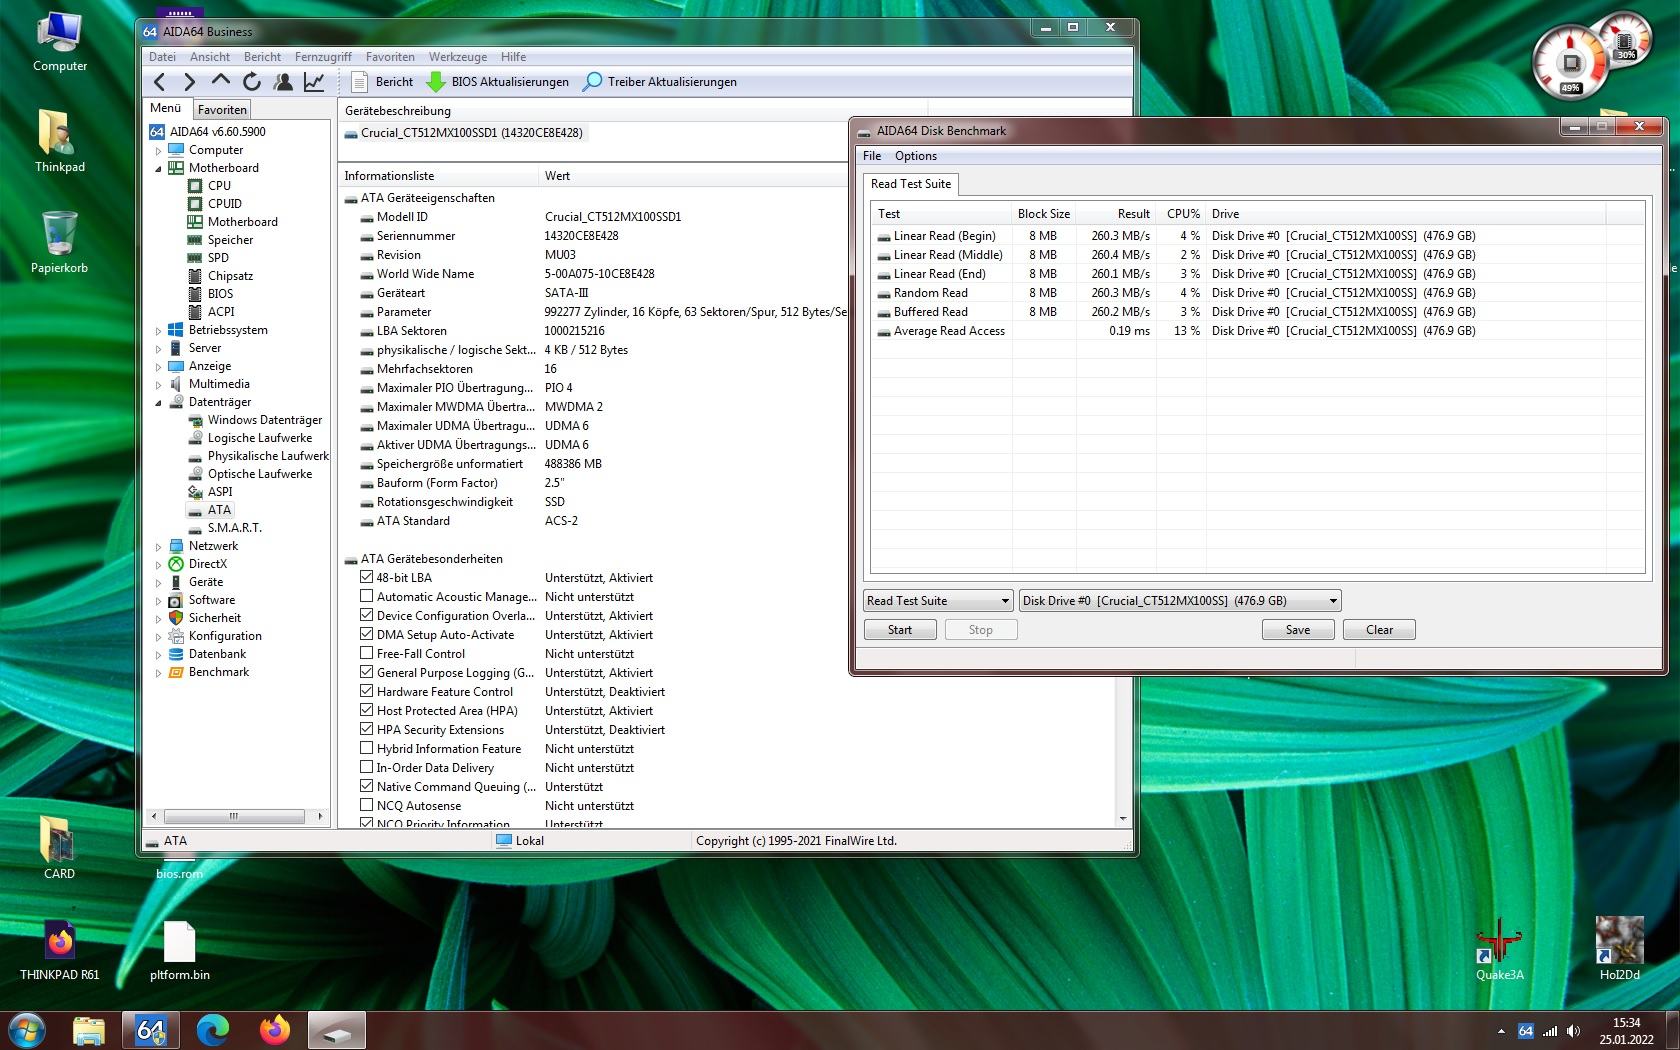
Task: Open the Datei menu
Action: point(162,57)
